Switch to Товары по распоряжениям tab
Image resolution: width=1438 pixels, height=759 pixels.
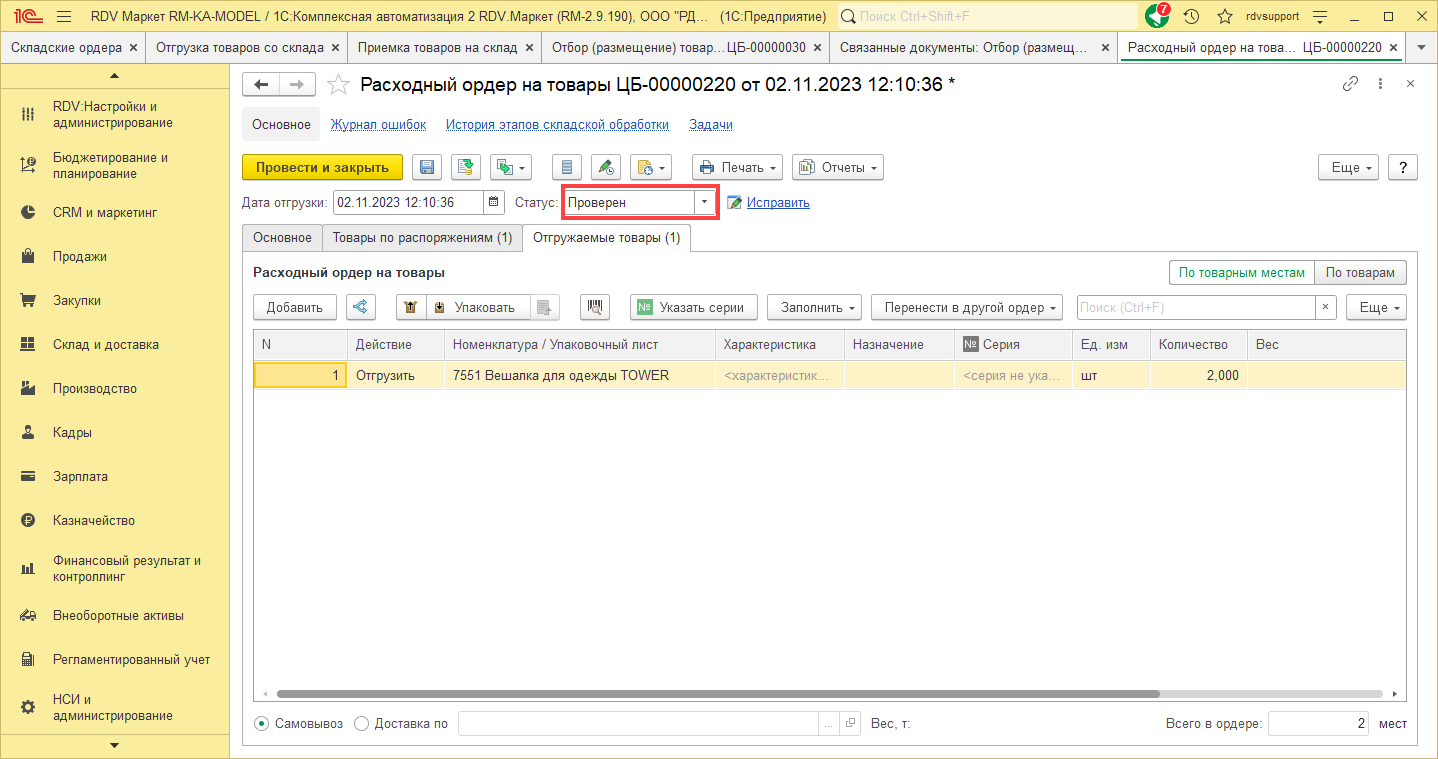coord(422,238)
